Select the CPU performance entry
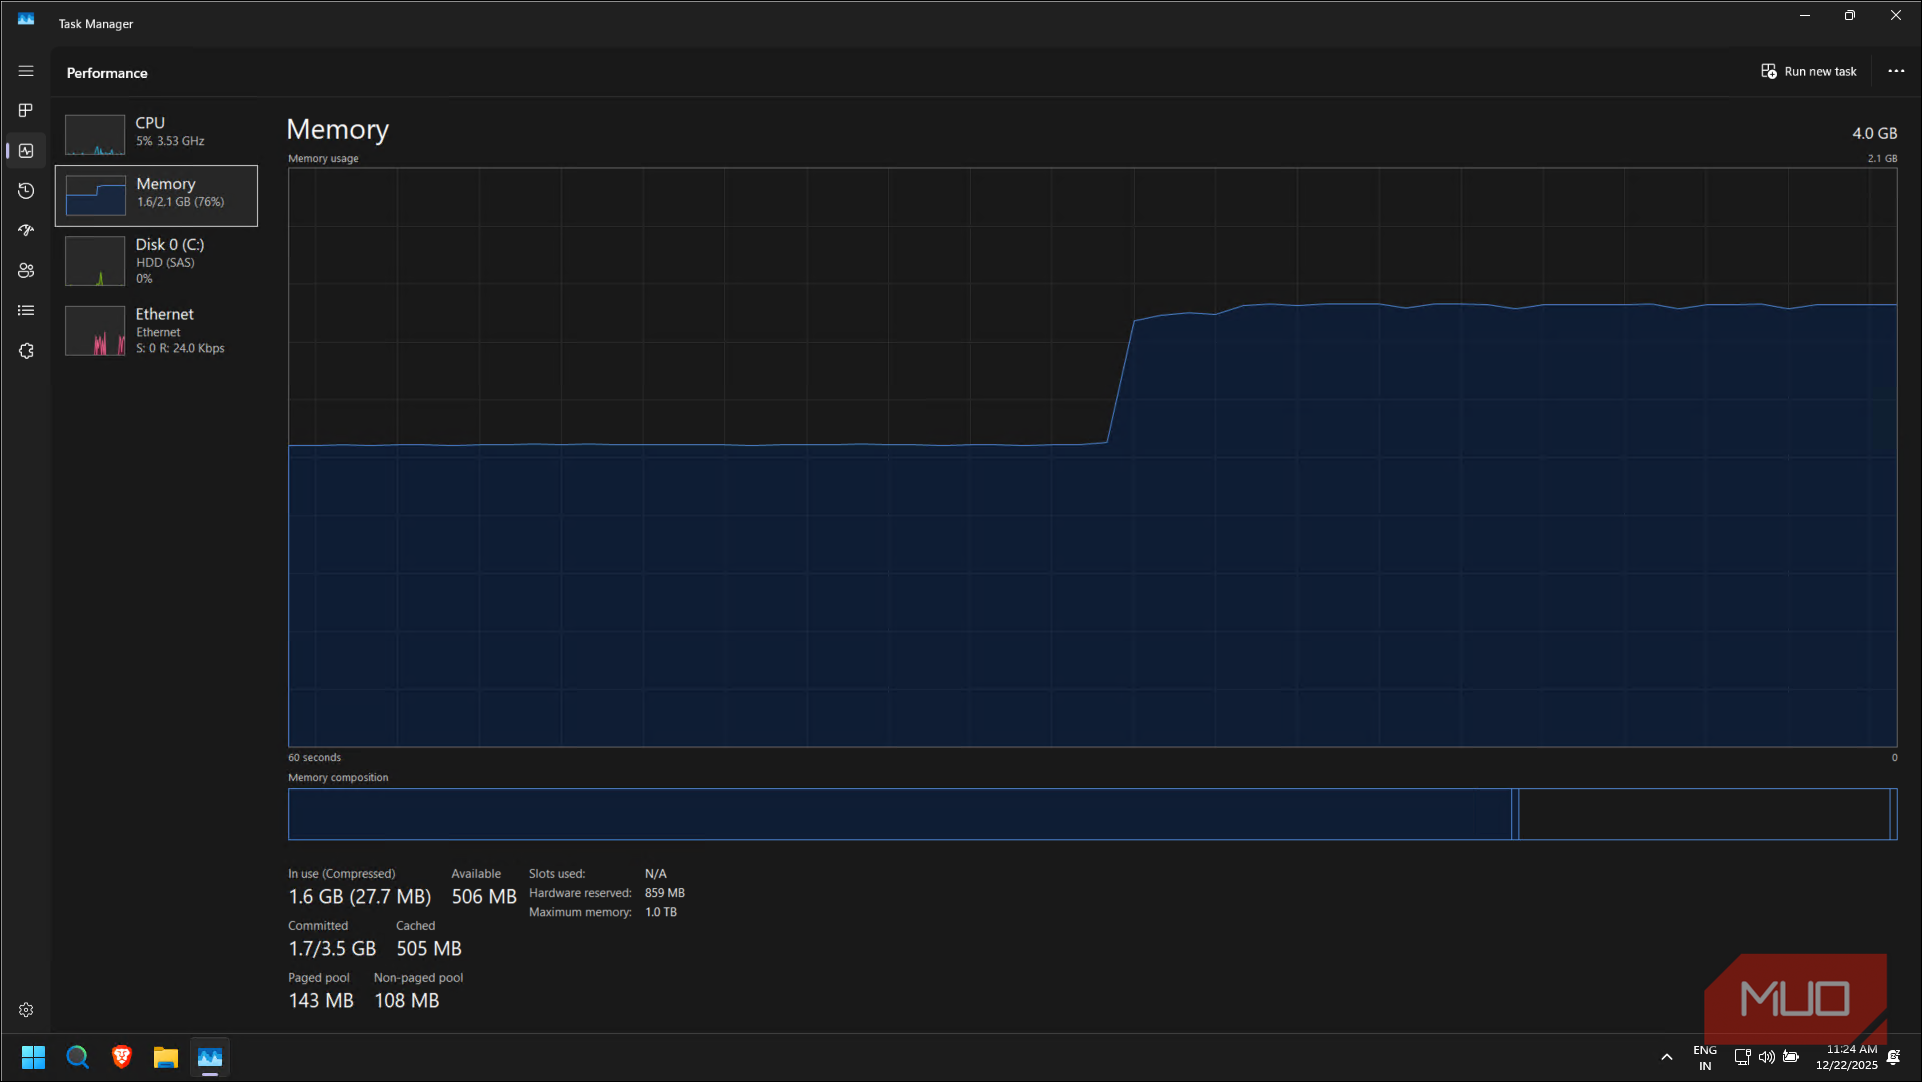Image resolution: width=1922 pixels, height=1082 pixels. point(156,133)
